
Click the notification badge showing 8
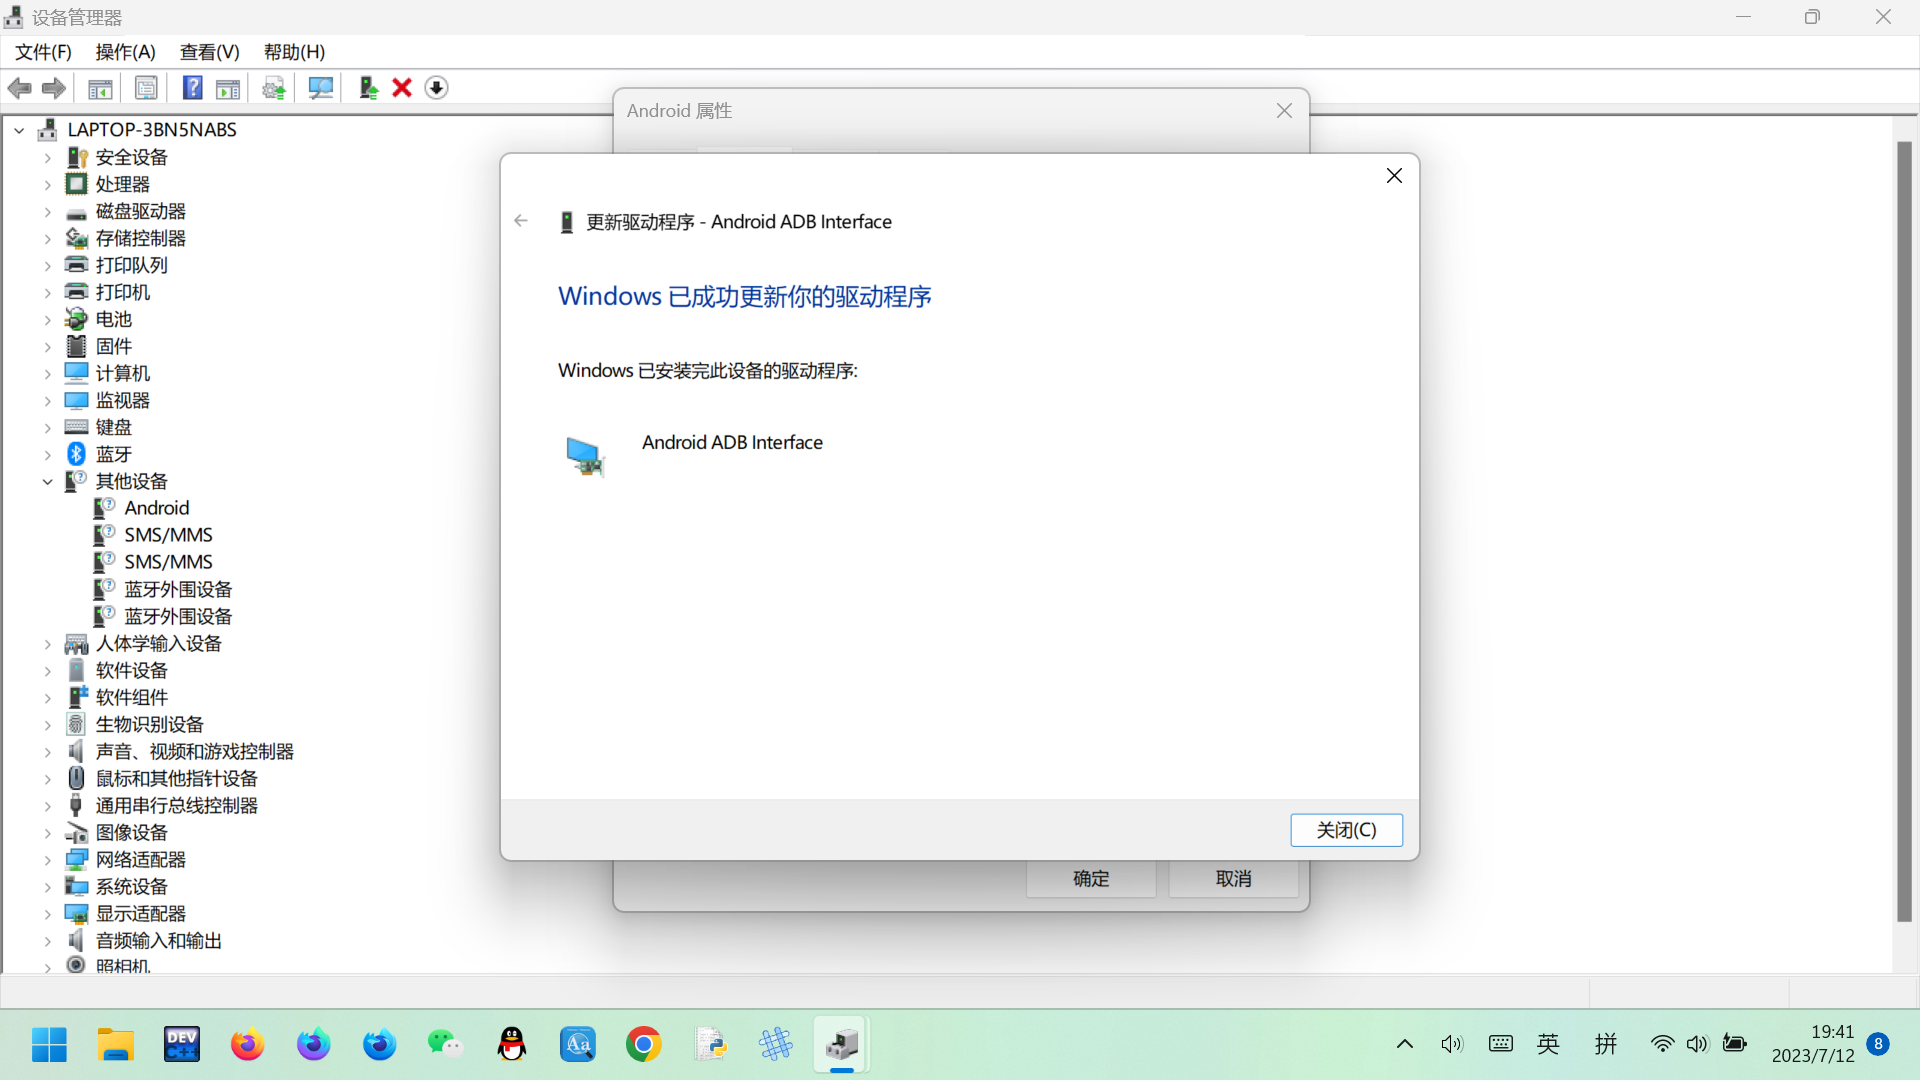coord(1878,1044)
